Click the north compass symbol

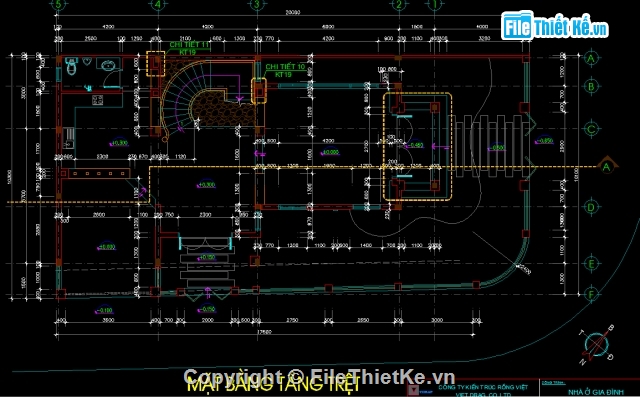pyautogui.click(x=597, y=344)
